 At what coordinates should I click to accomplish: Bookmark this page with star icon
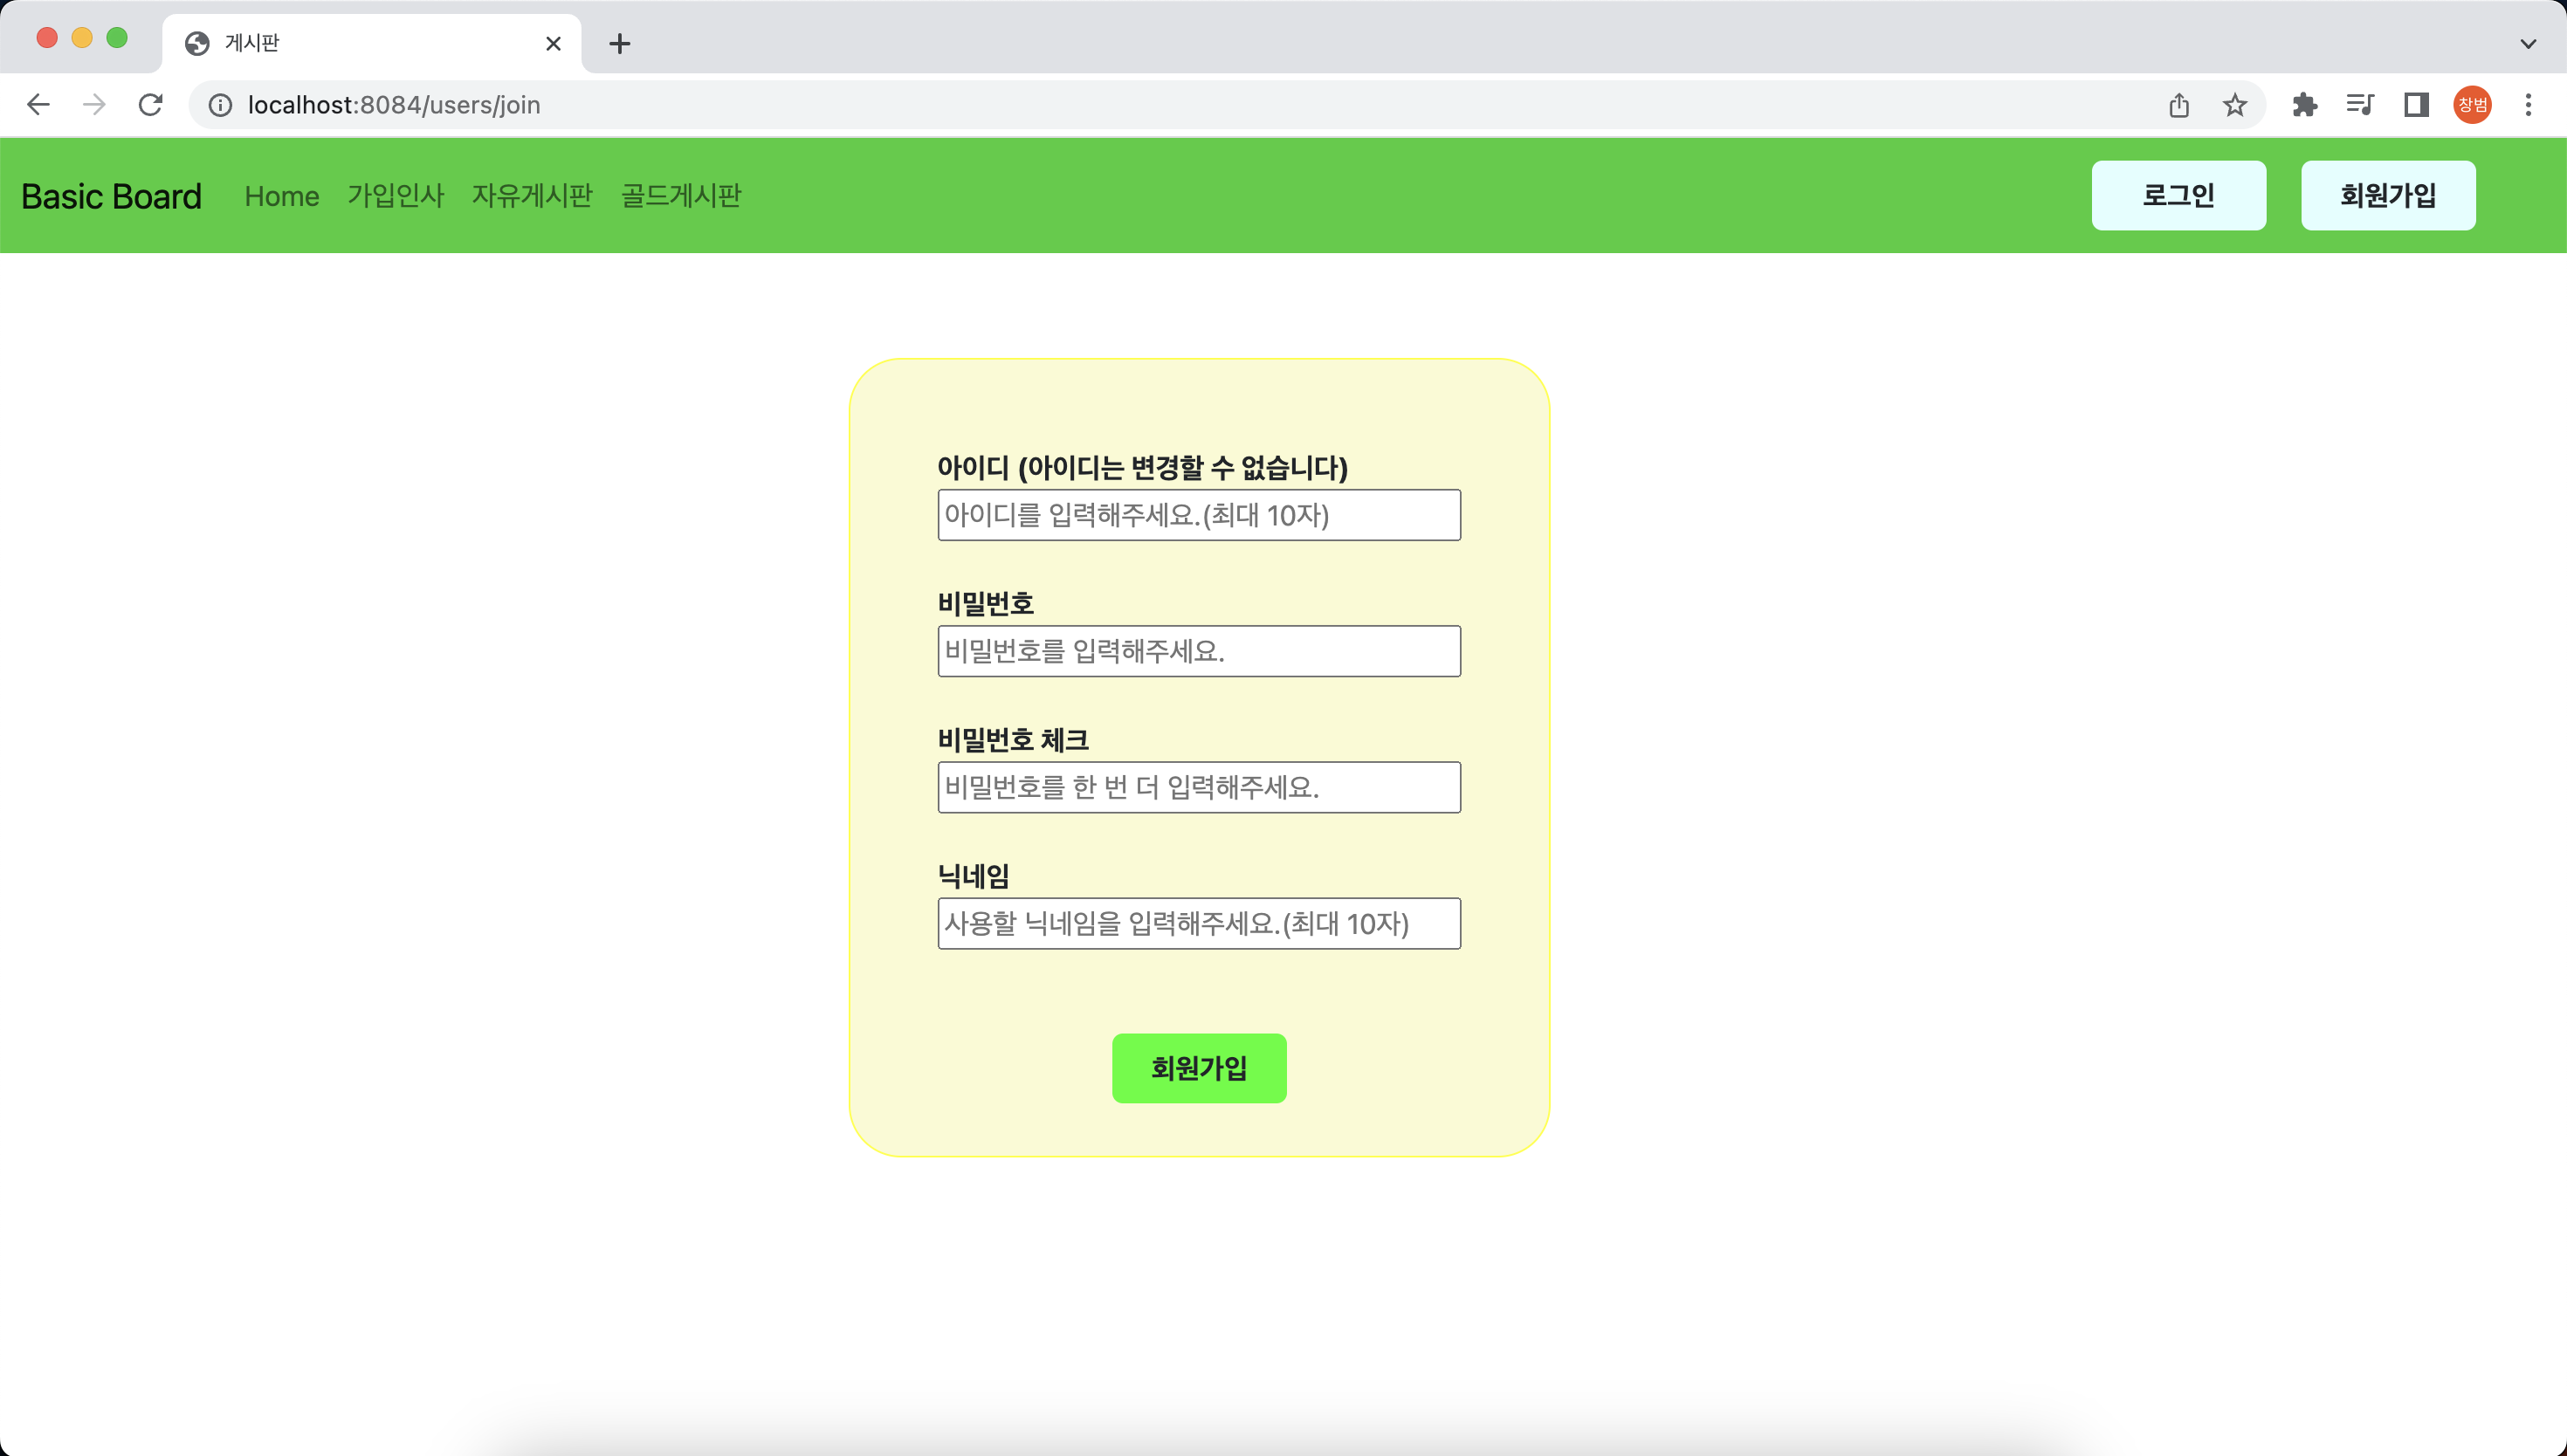(x=2235, y=105)
